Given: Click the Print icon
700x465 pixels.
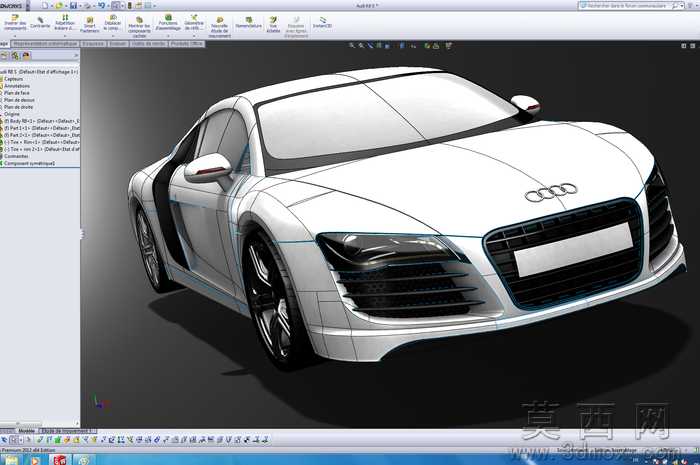Looking at the screenshot, I should click(88, 5).
